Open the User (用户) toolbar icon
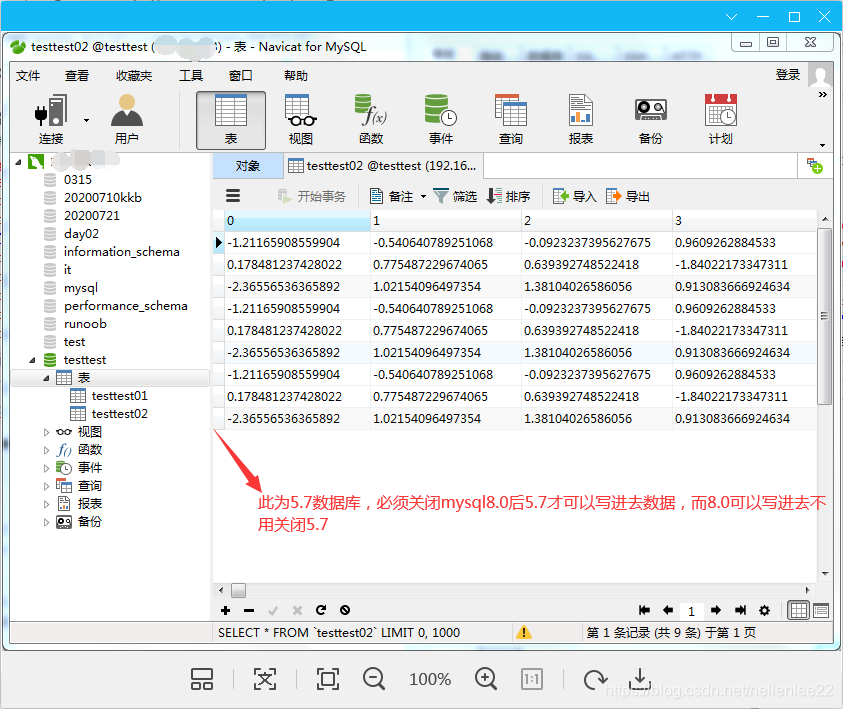This screenshot has width=843, height=709. [x=127, y=119]
